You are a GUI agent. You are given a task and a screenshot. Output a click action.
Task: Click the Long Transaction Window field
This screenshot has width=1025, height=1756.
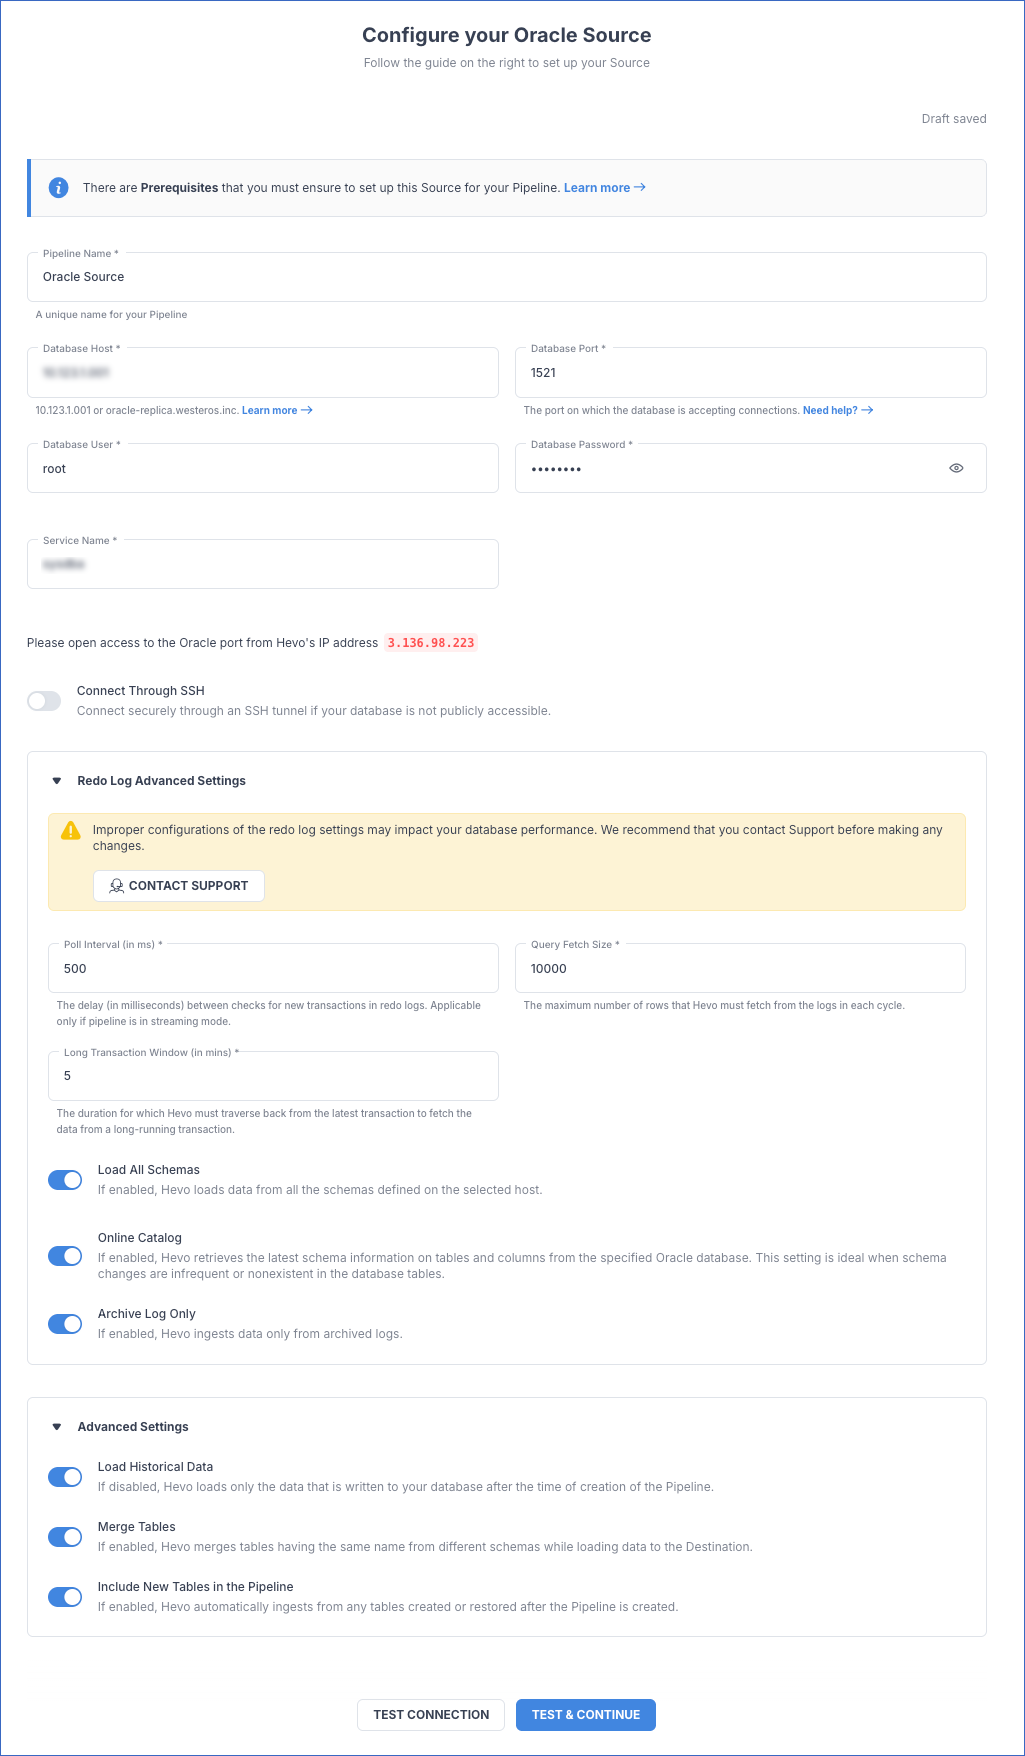pos(273,1076)
